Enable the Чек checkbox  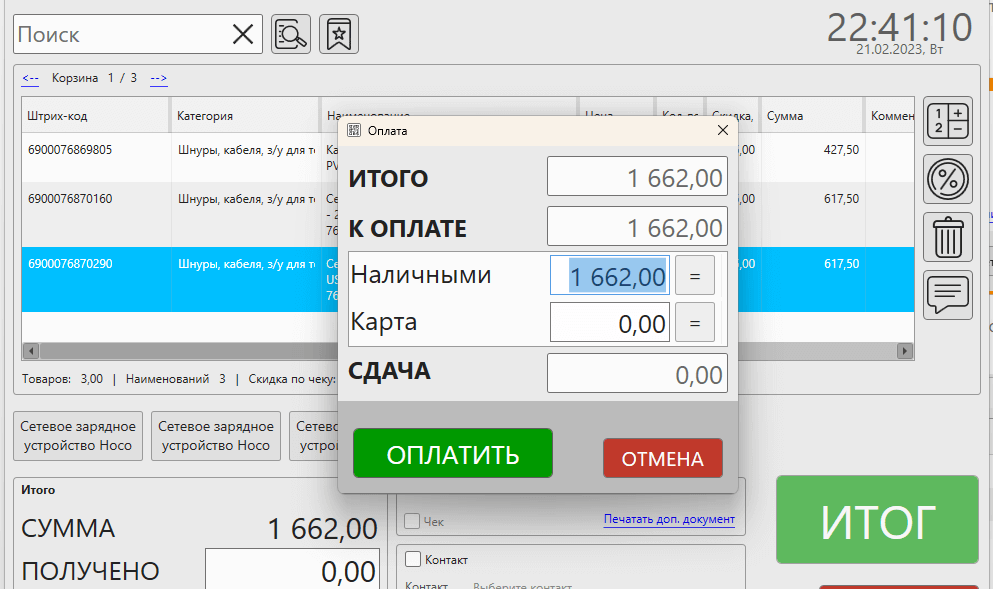pyautogui.click(x=412, y=521)
